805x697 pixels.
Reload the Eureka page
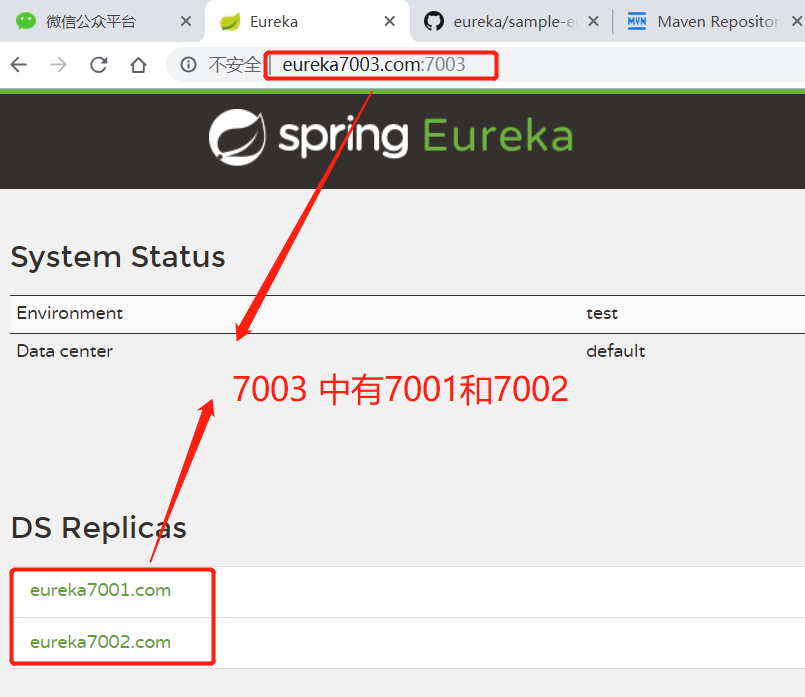[x=99, y=65]
